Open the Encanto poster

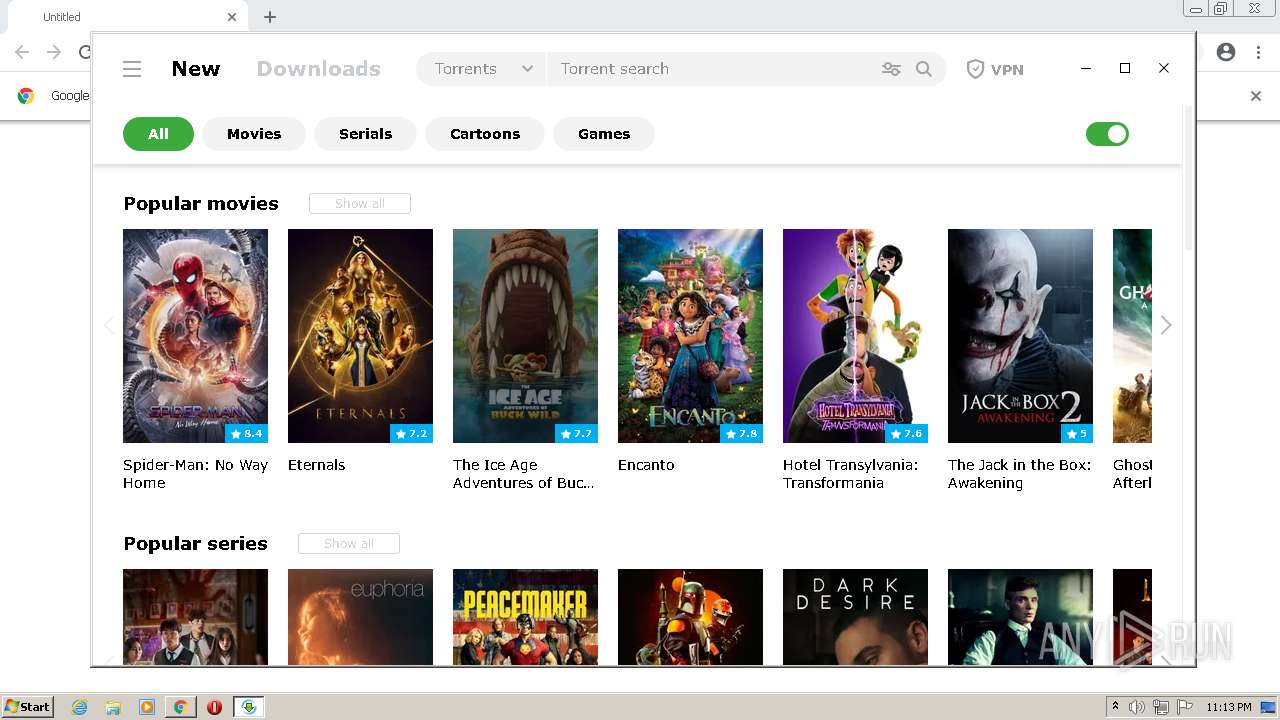[x=690, y=336]
